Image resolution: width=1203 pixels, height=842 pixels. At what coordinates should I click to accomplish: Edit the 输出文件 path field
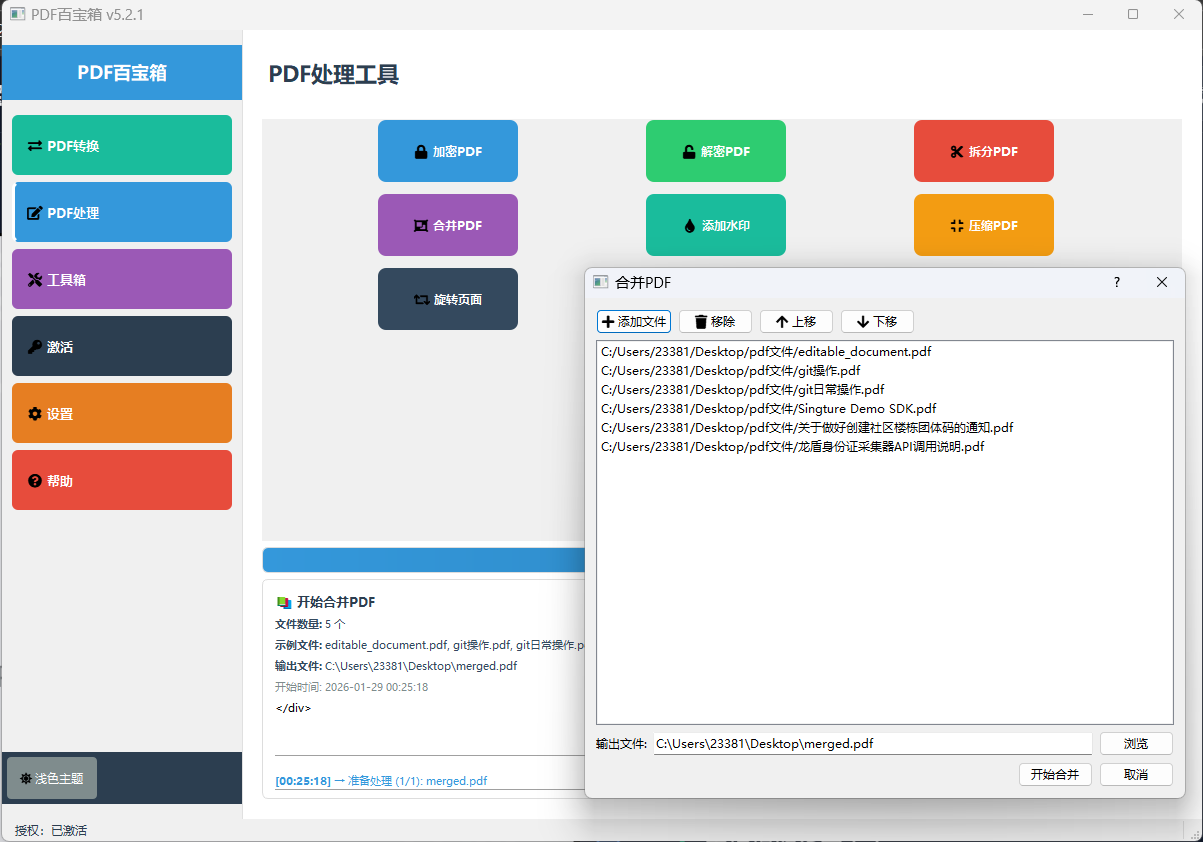pos(870,743)
